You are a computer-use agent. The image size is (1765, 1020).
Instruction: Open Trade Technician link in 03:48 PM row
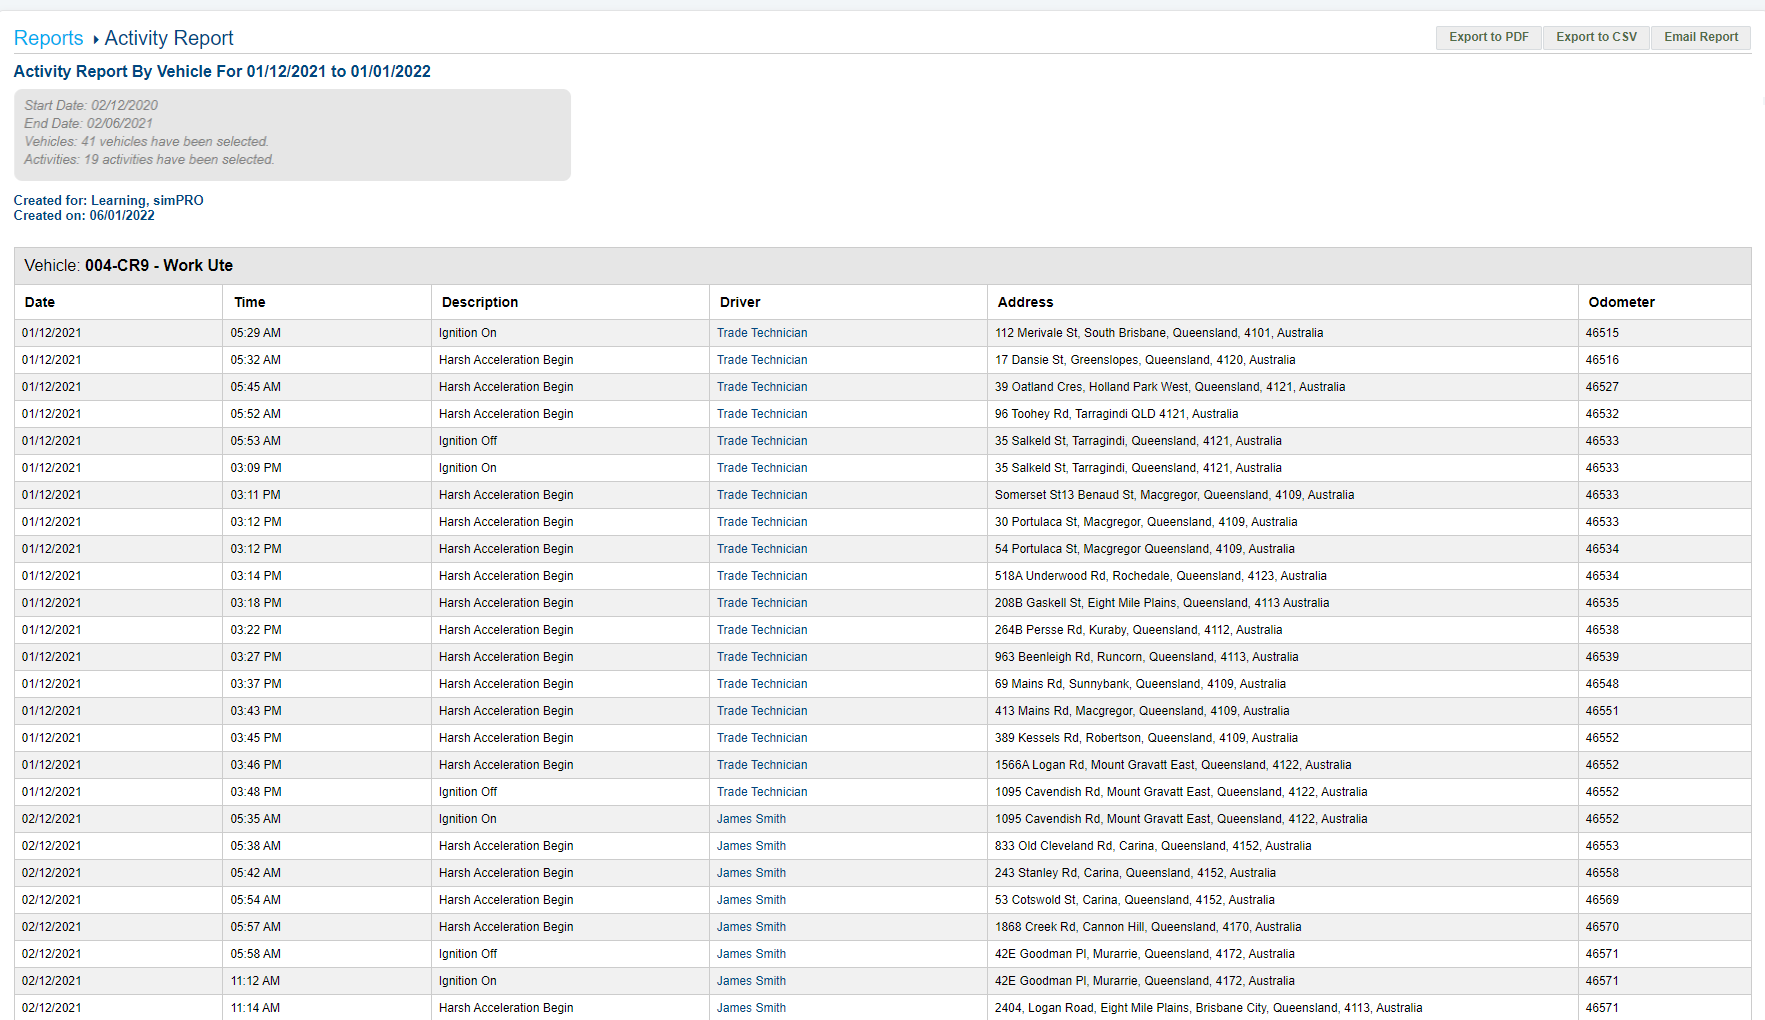[x=762, y=792]
